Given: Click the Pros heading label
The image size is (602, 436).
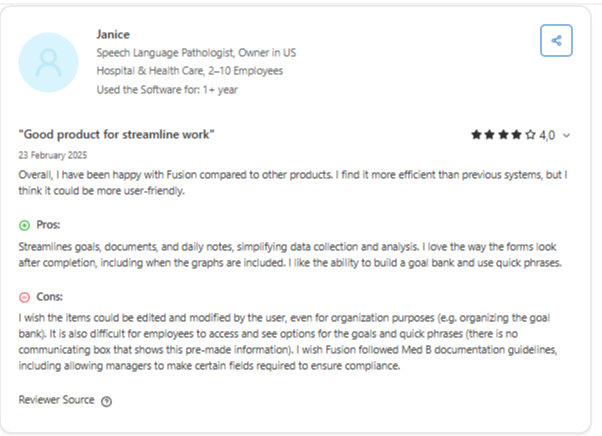Looking at the screenshot, I should point(48,225).
